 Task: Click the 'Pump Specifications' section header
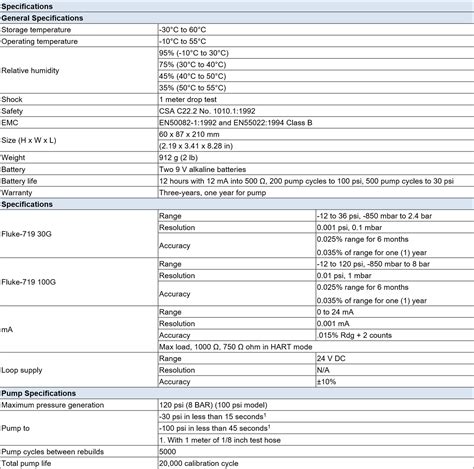coord(38,393)
